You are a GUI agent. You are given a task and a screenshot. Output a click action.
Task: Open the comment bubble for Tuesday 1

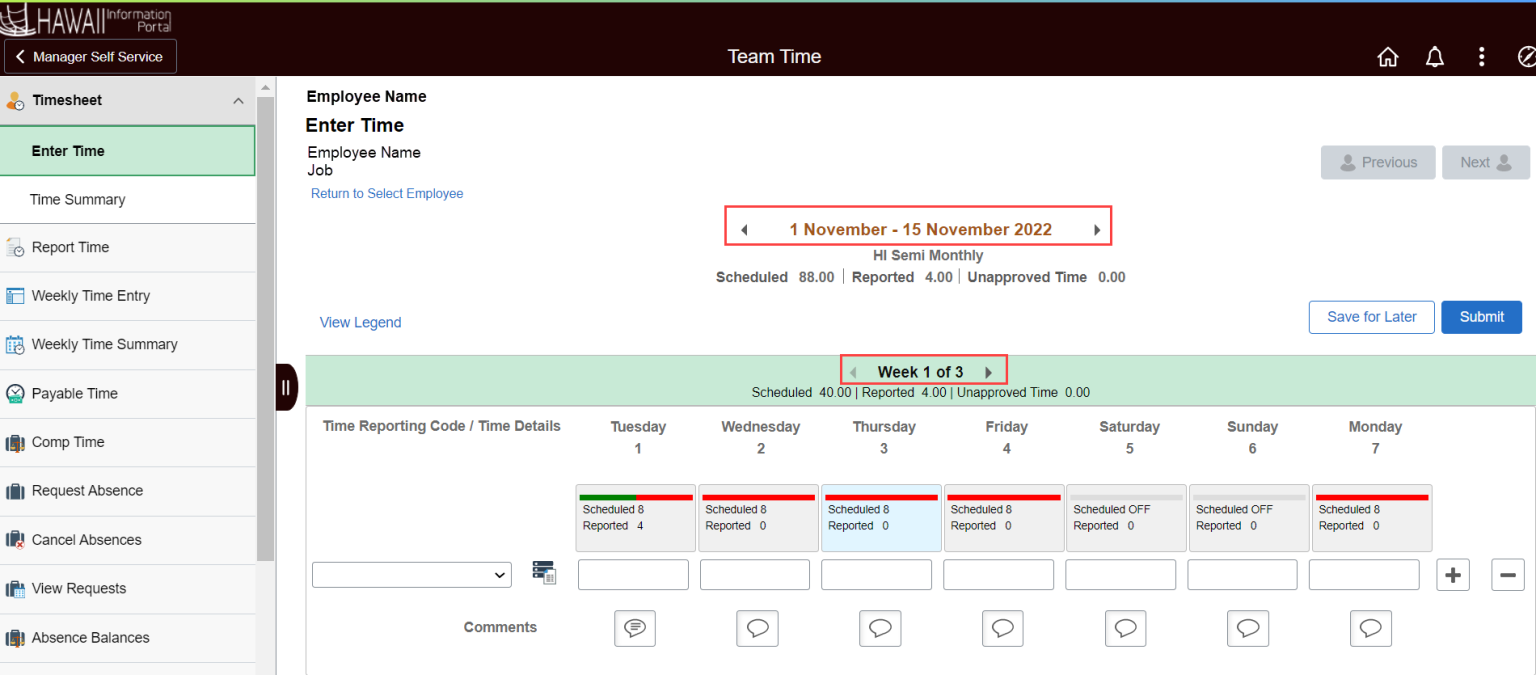[635, 628]
